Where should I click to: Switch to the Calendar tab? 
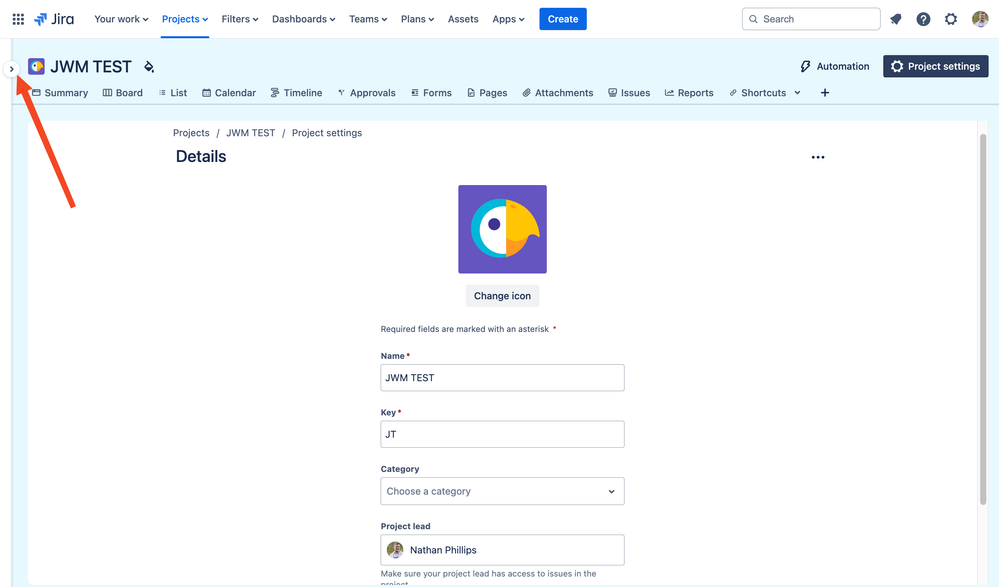pyautogui.click(x=229, y=92)
